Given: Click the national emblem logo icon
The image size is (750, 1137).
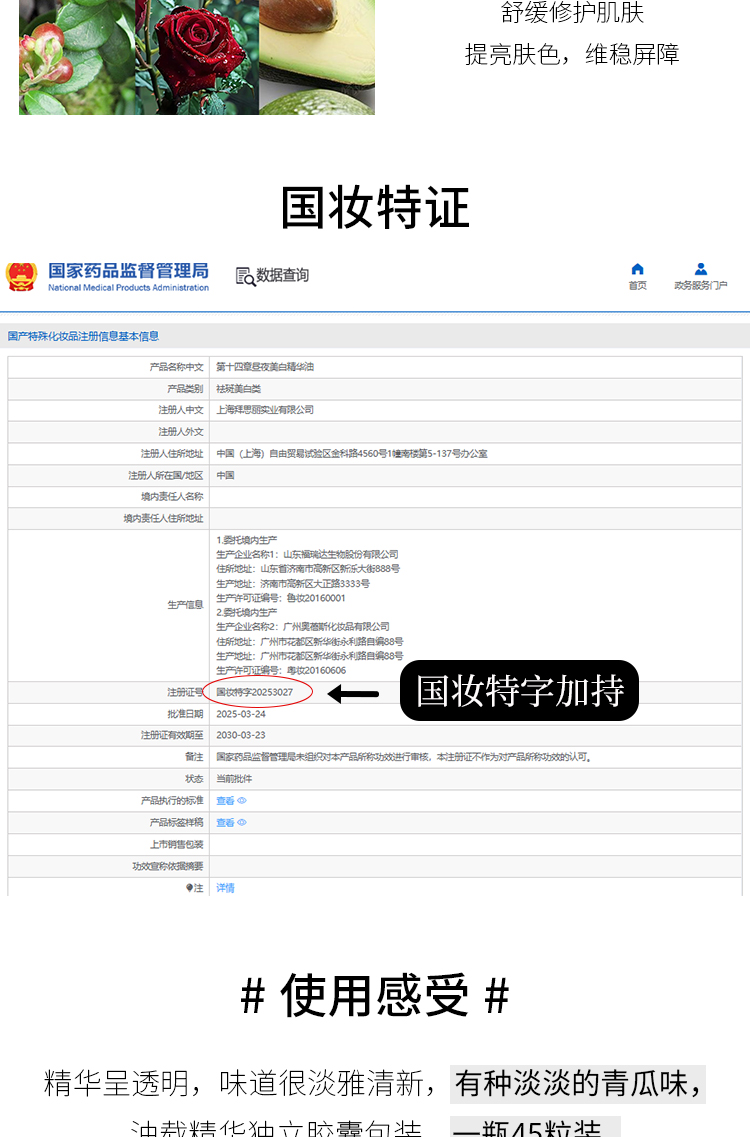Looking at the screenshot, I should coord(22,276).
